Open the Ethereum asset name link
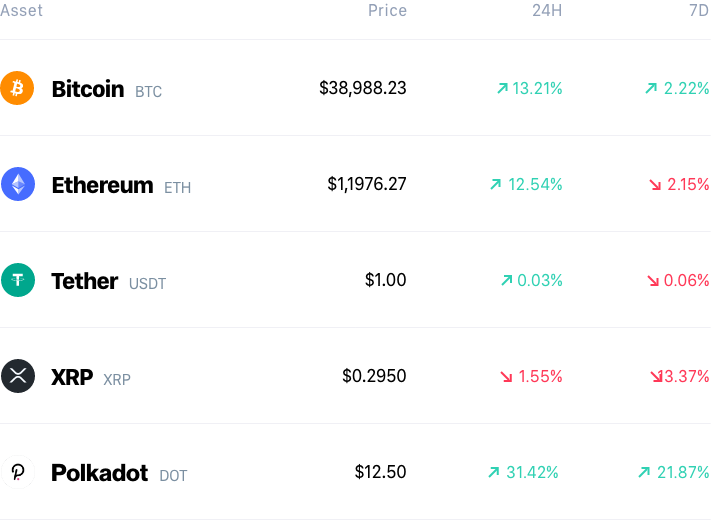Image resolution: width=711 pixels, height=520 pixels. point(102,185)
